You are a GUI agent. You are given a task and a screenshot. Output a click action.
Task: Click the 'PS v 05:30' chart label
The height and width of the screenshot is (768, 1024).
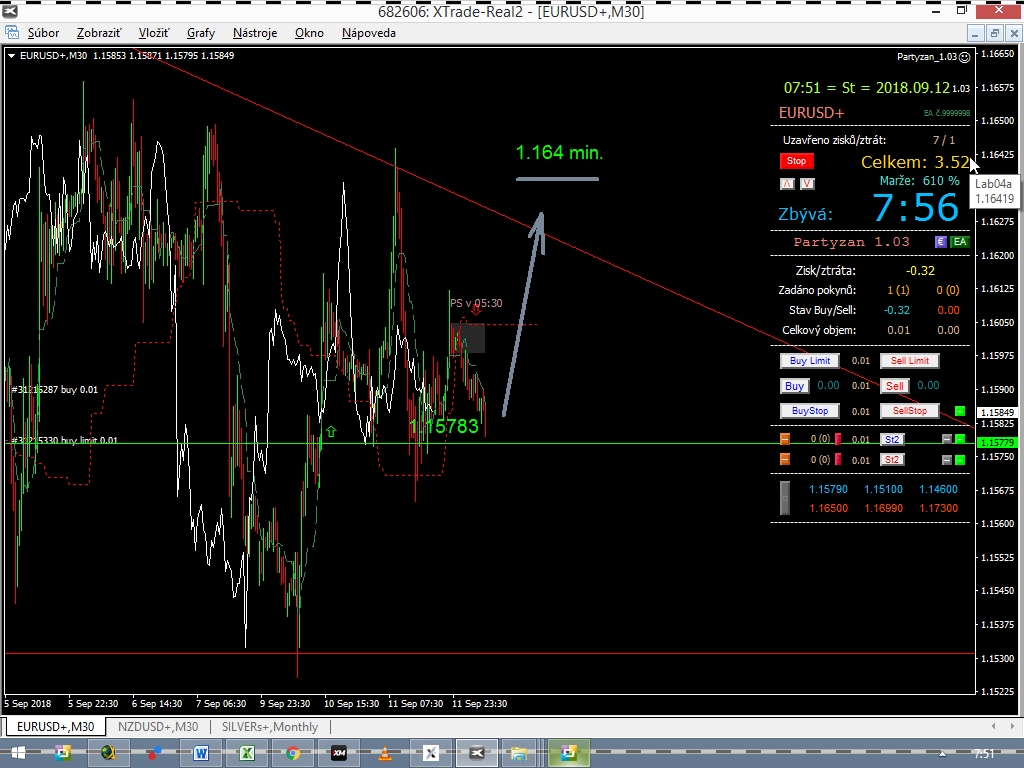(x=476, y=303)
